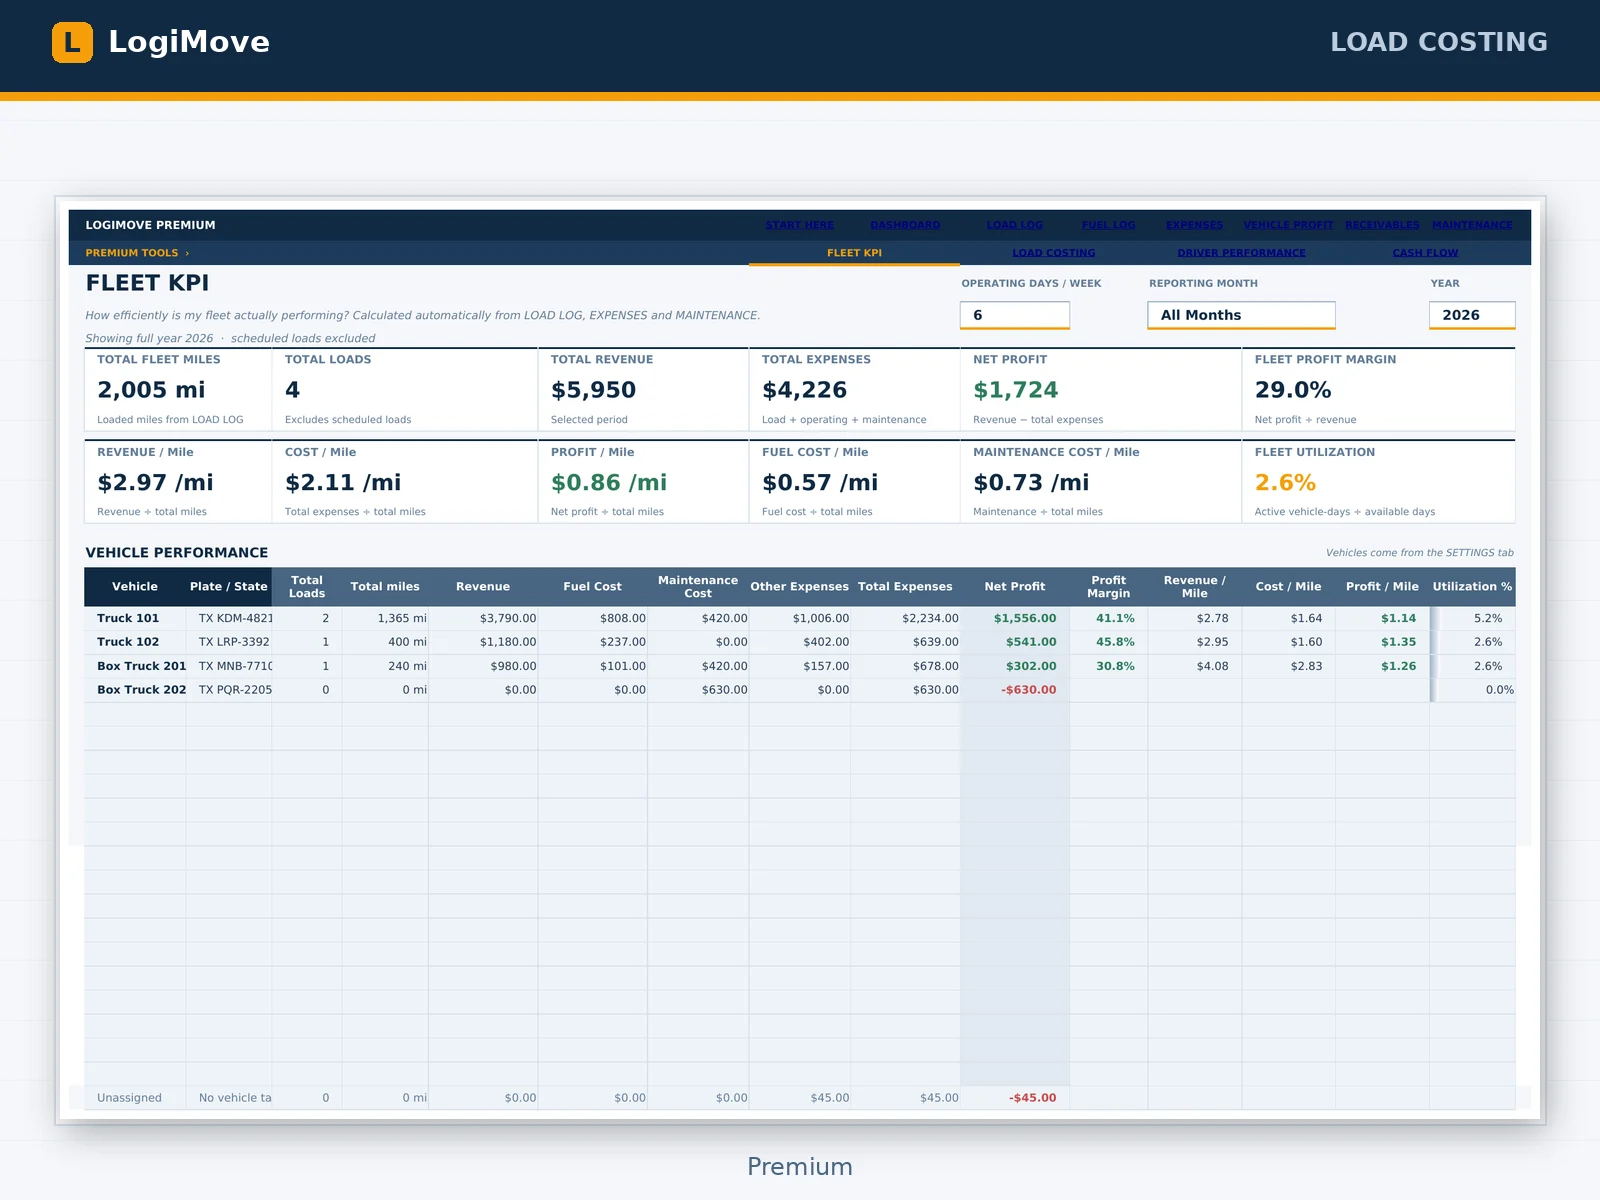Select Box Truck 202 net profit -$630.00
This screenshot has height=1200, width=1600.
pyautogui.click(x=1028, y=690)
